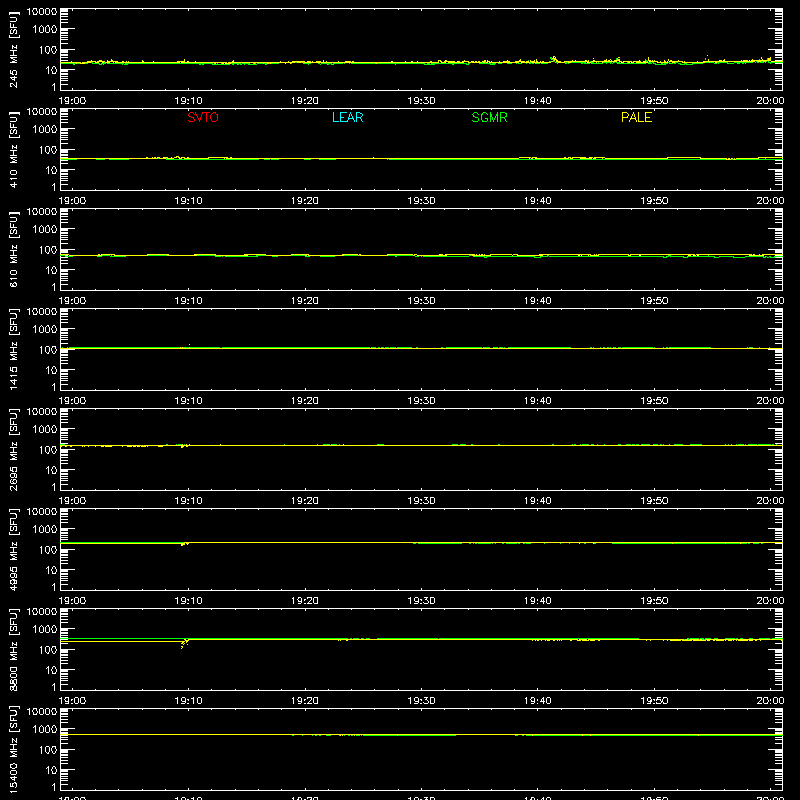Click the red SVTO station label

click(x=203, y=117)
